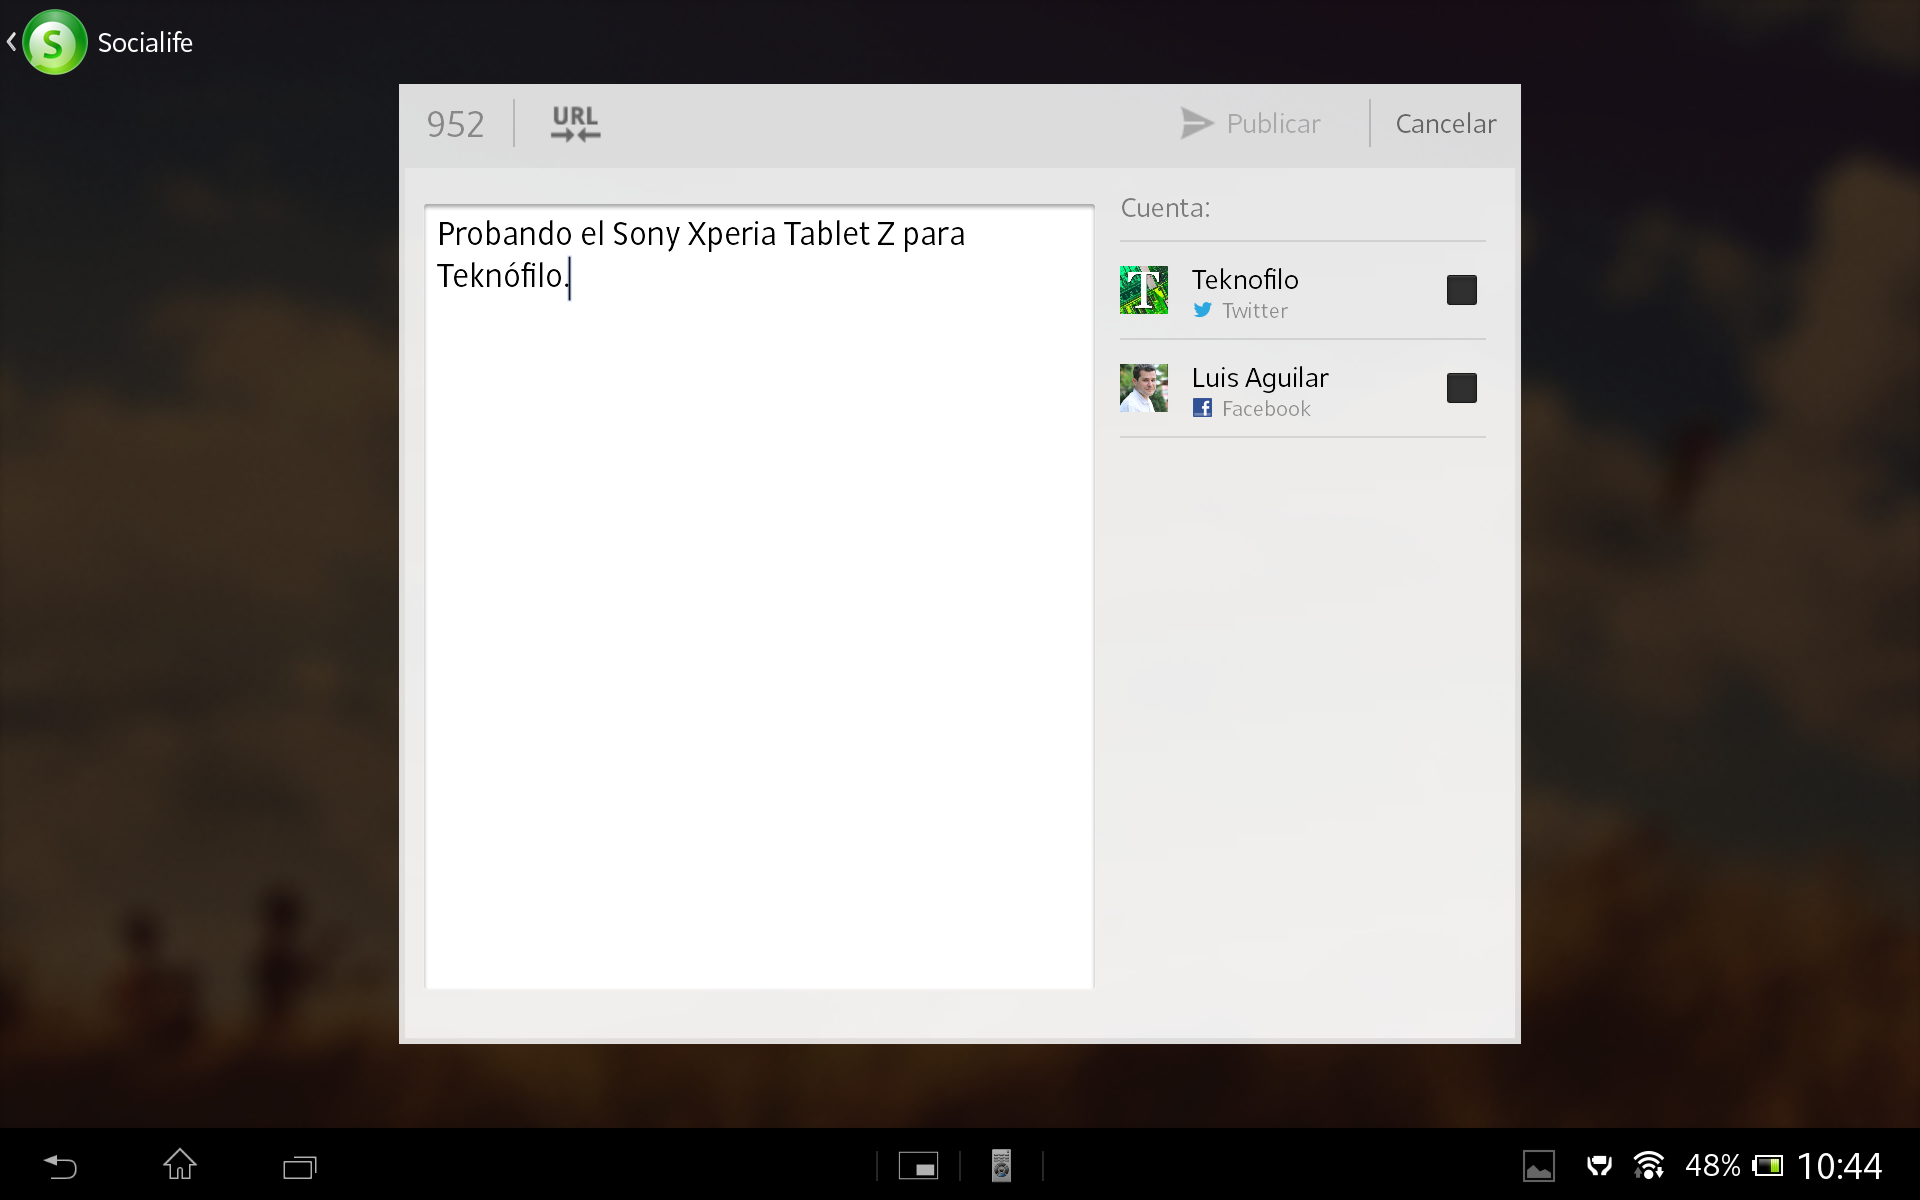
Task: Tap the Teknofilo profile avatar
Action: pyautogui.click(x=1144, y=290)
